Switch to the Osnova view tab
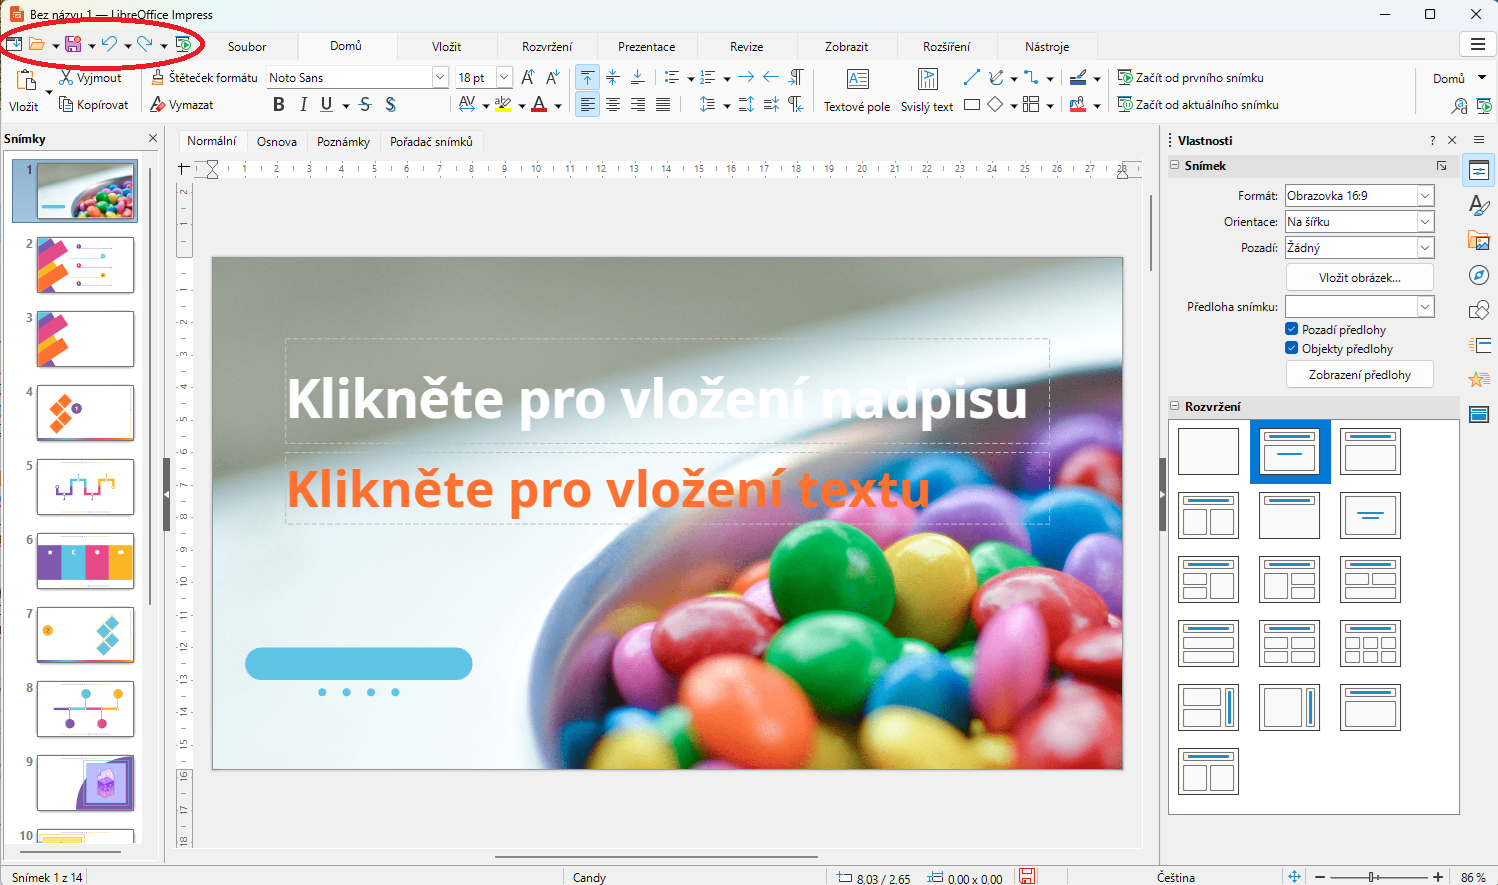The image size is (1498, 885). [x=277, y=142]
